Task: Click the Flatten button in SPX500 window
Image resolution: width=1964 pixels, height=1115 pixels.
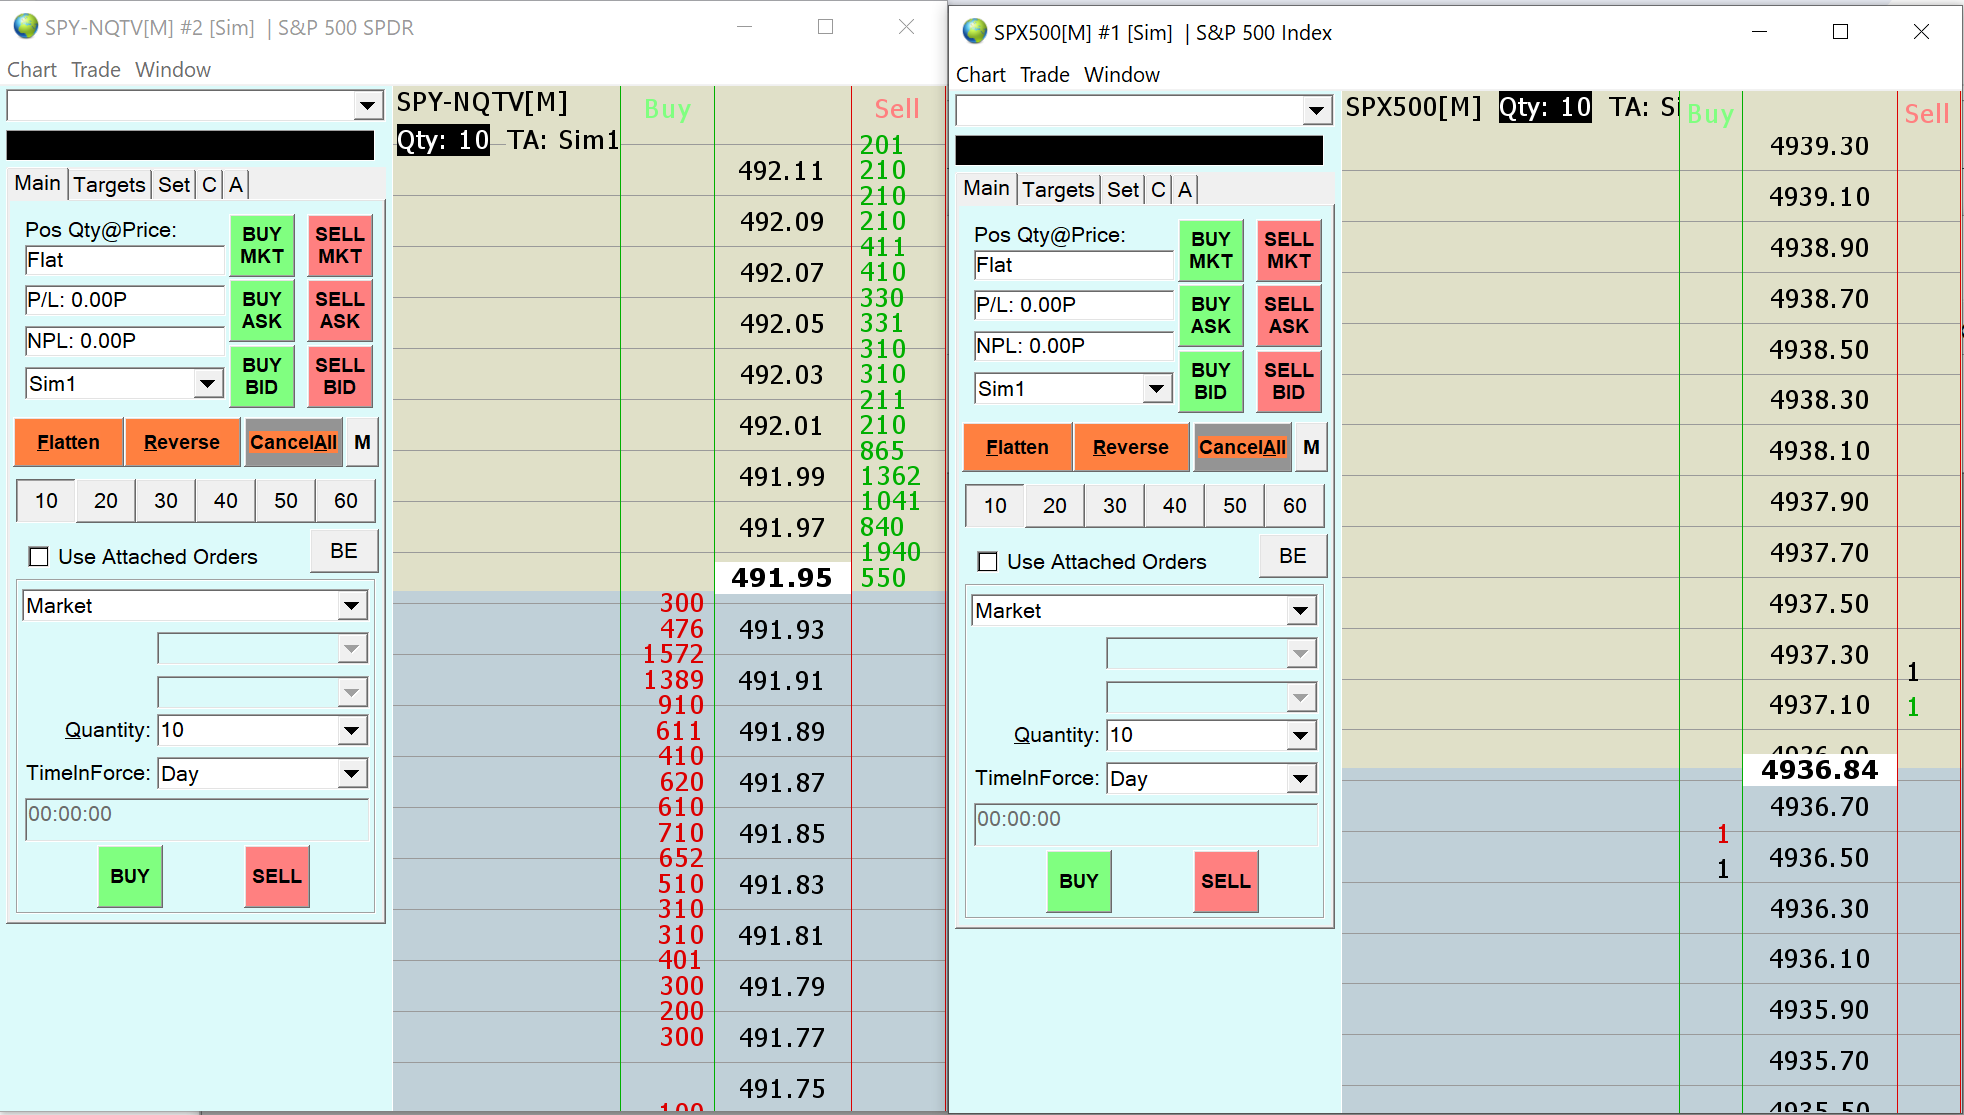Action: pos(1017,447)
